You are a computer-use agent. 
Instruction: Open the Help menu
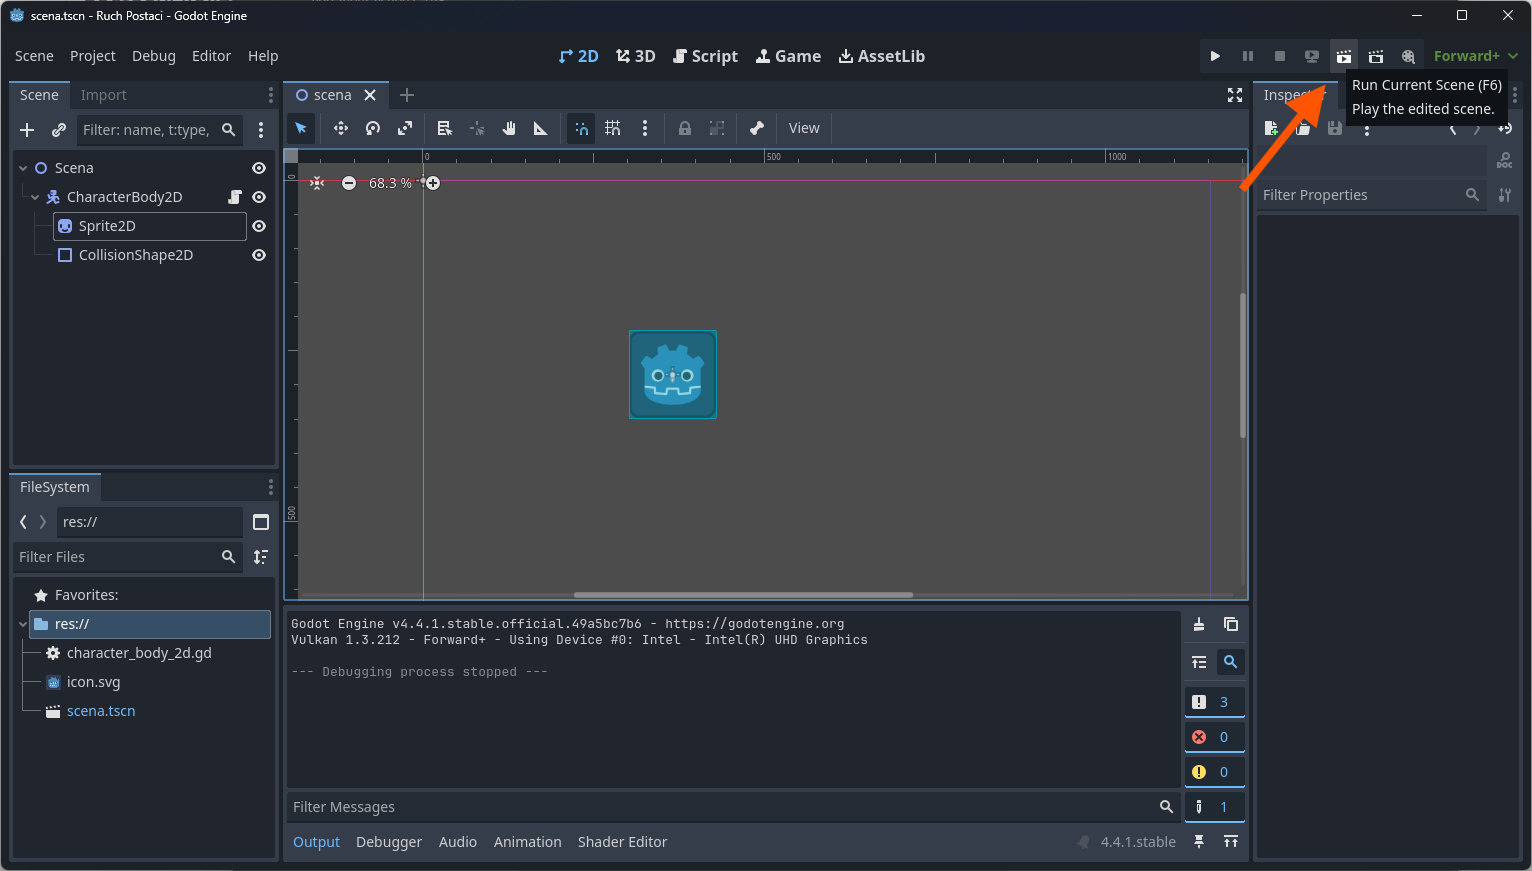pos(263,56)
